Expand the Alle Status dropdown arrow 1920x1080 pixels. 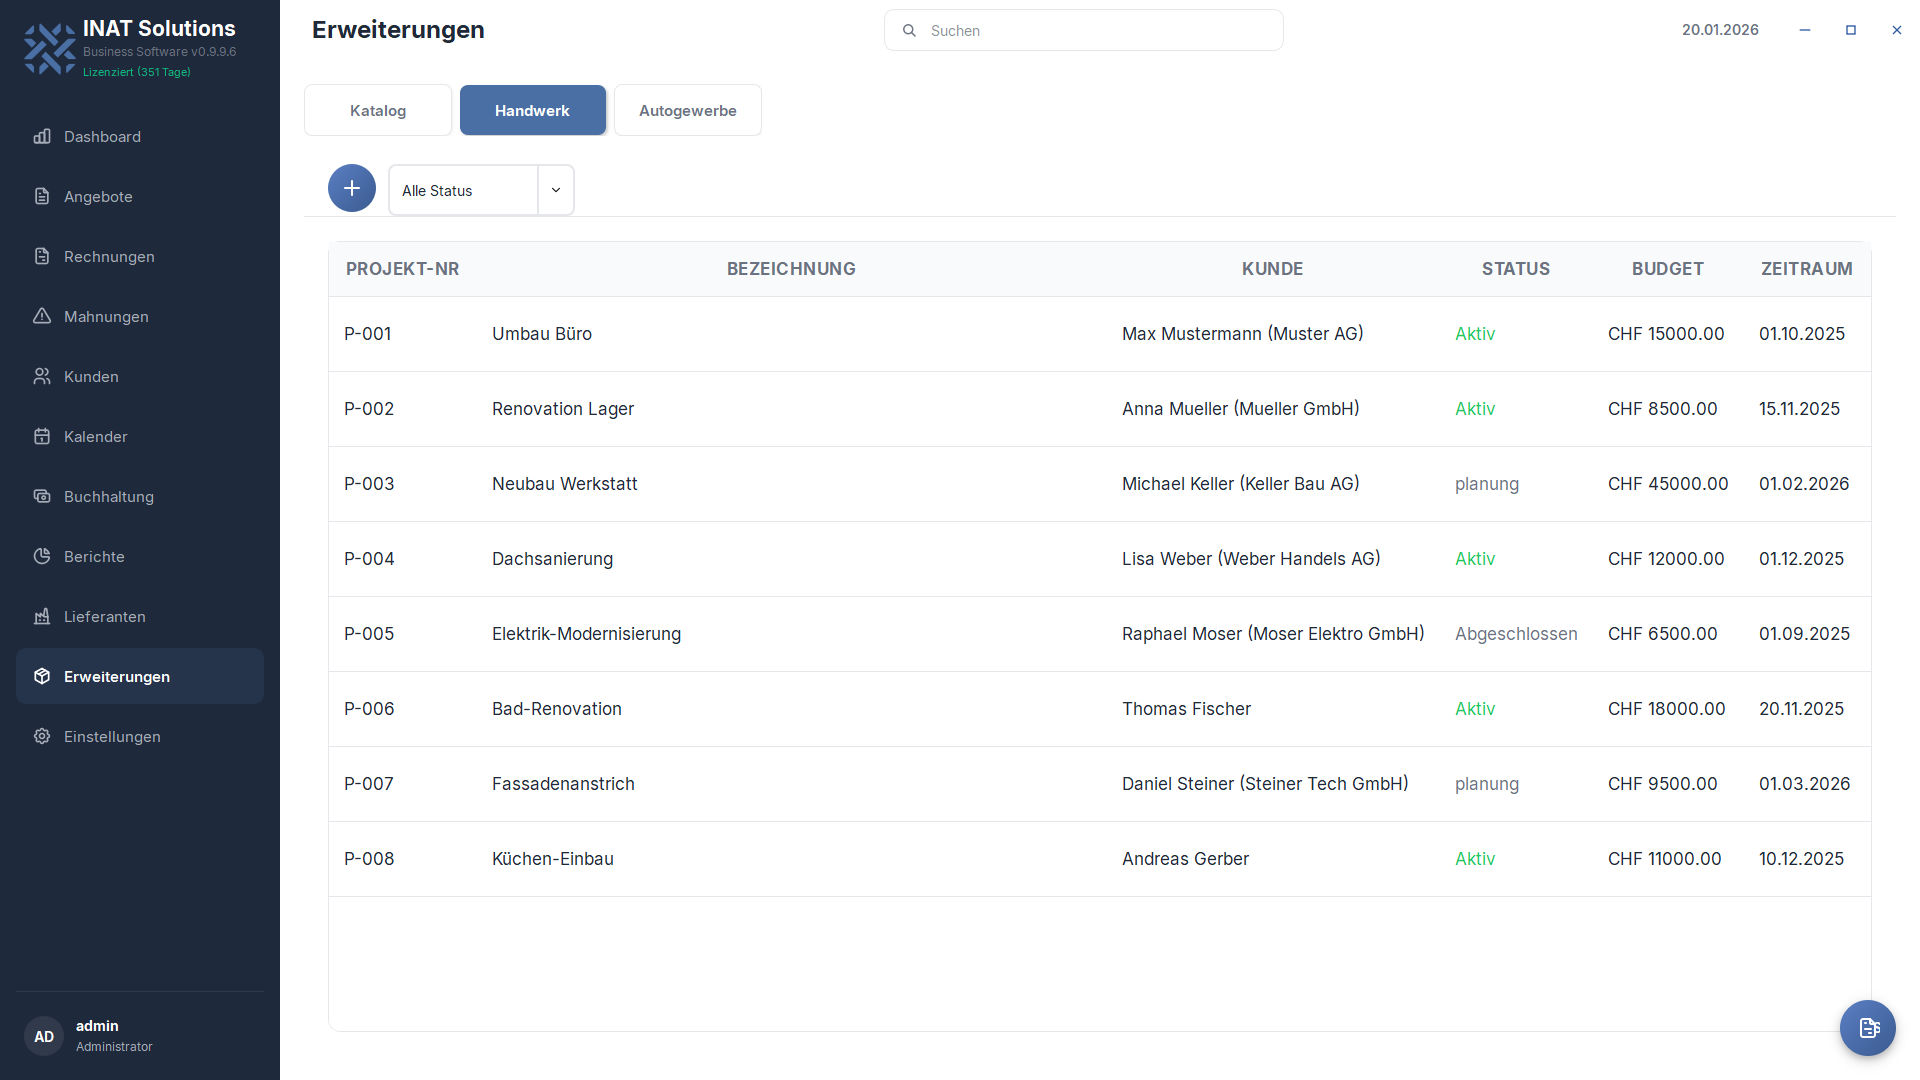click(x=556, y=190)
